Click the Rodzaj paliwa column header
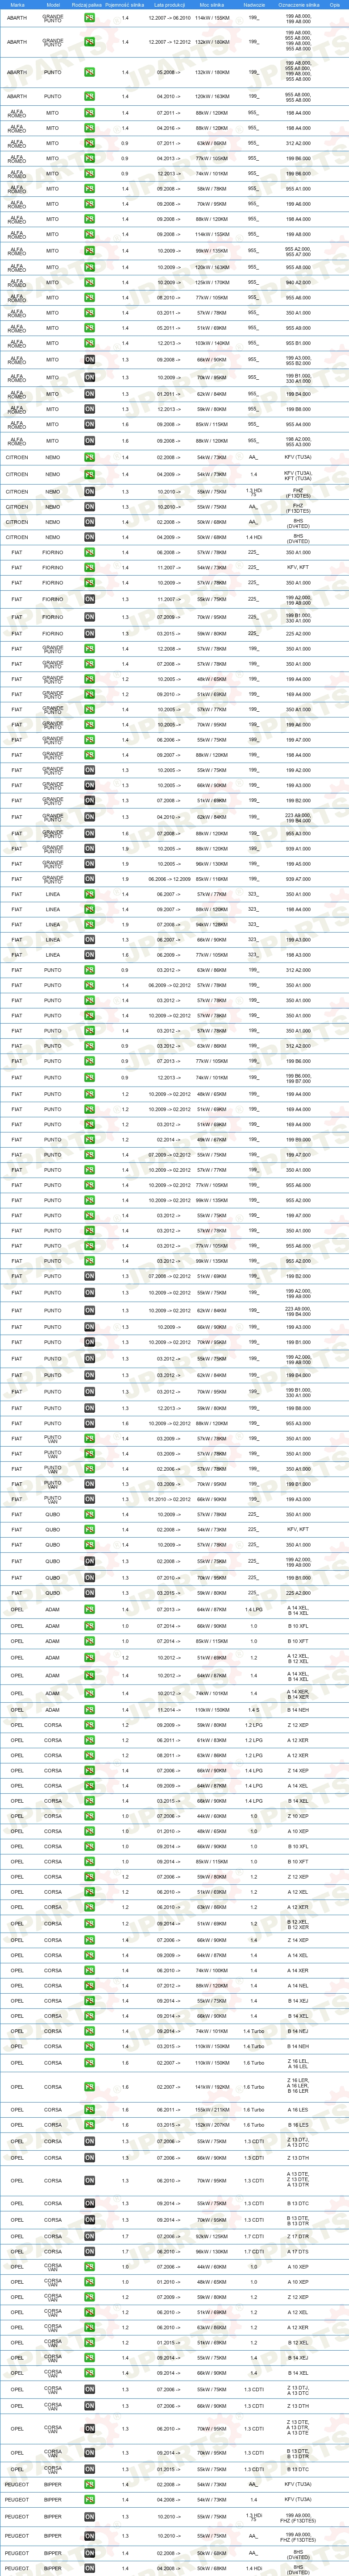The image size is (349, 2576). point(88,4)
